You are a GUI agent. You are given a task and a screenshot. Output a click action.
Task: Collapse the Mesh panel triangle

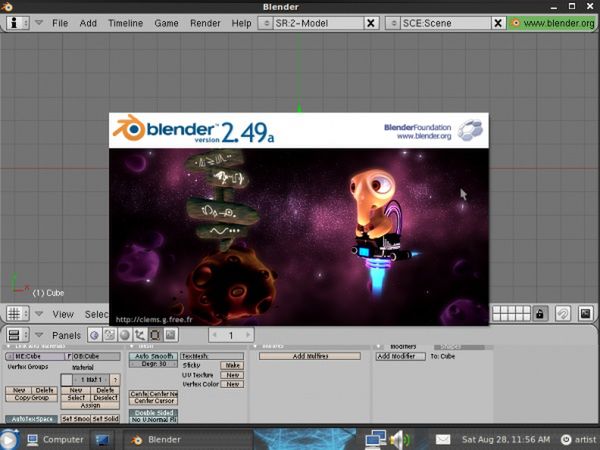(132, 347)
